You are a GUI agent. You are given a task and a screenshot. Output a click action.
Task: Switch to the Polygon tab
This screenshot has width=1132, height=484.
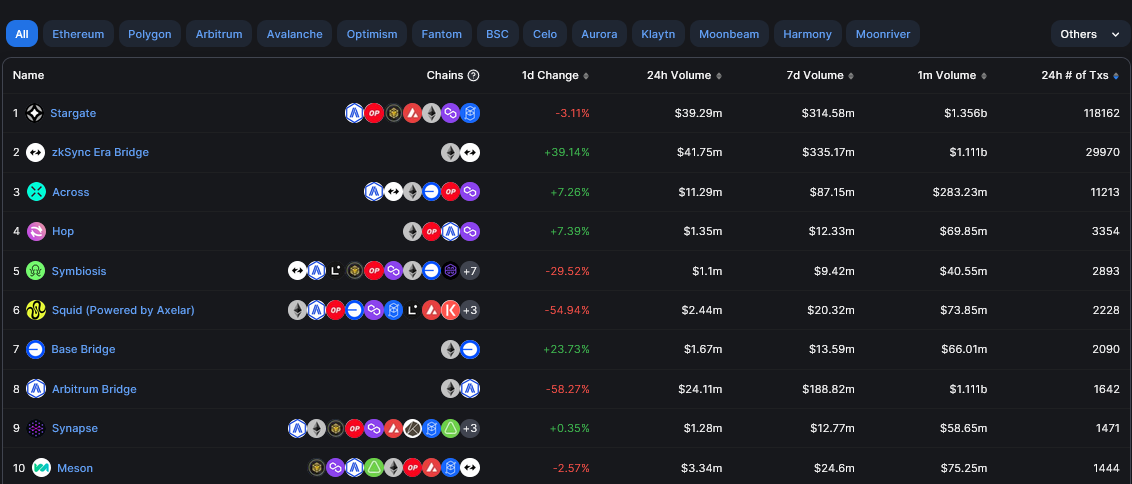pos(150,34)
